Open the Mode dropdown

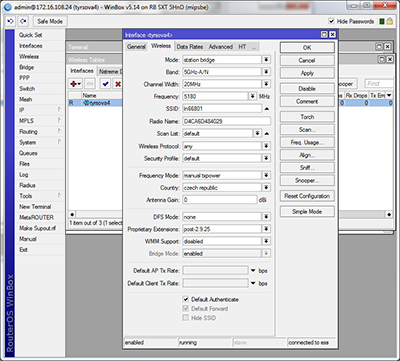tap(266, 60)
